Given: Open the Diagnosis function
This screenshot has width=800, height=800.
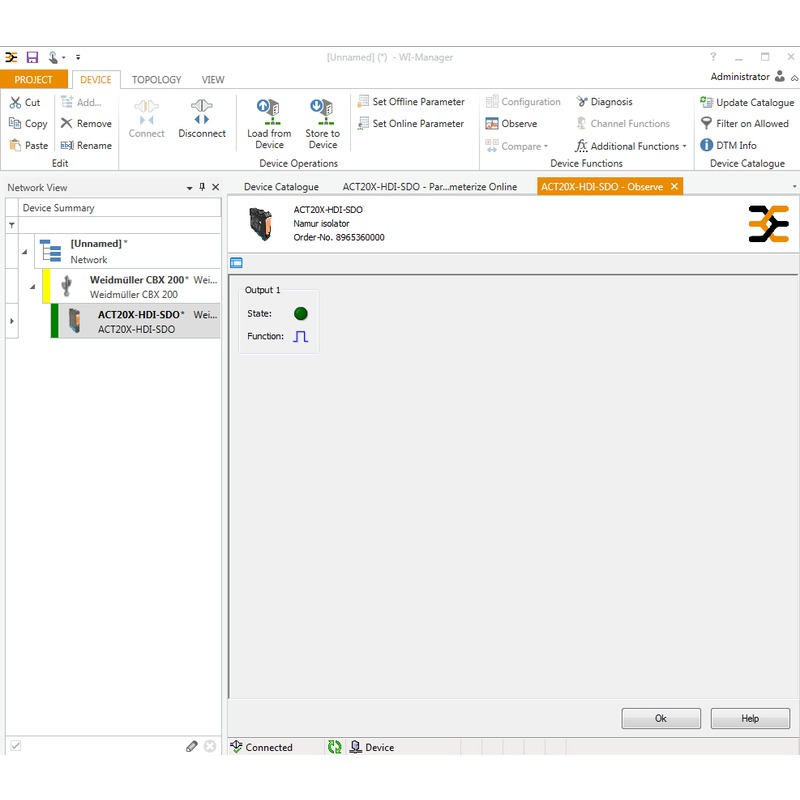Looking at the screenshot, I should (x=605, y=102).
